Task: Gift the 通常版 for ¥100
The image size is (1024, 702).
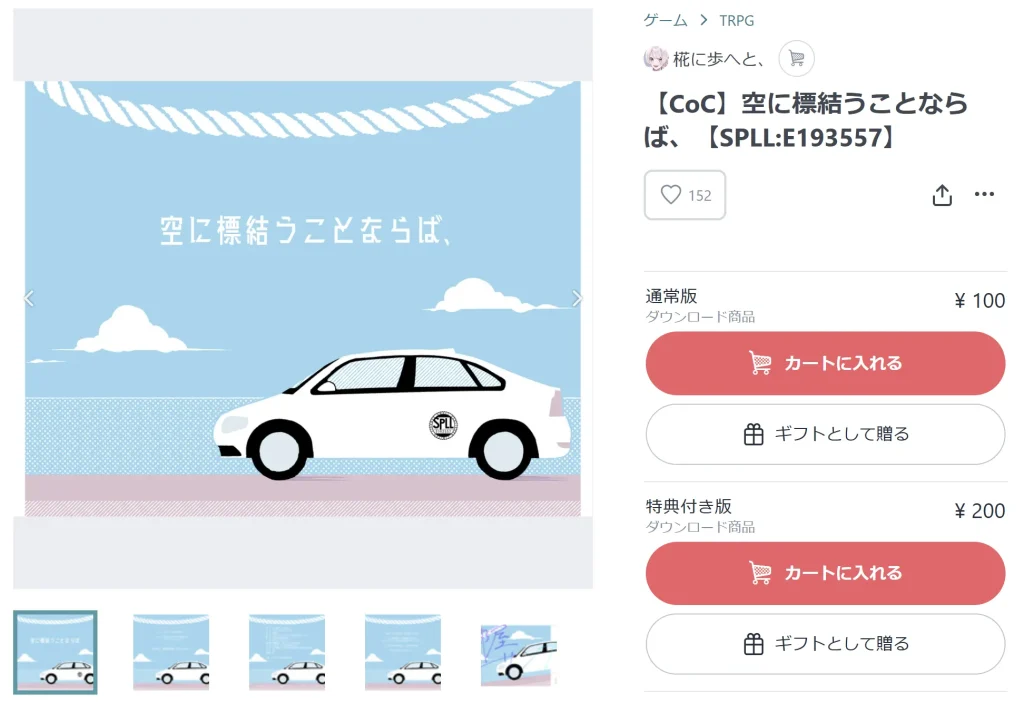Action: 825,434
